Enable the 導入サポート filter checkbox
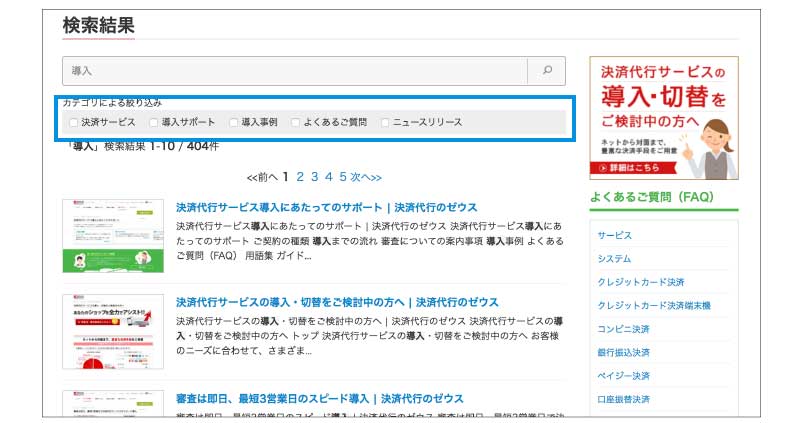Image resolution: width=800 pixels, height=423 pixels. 154,122
